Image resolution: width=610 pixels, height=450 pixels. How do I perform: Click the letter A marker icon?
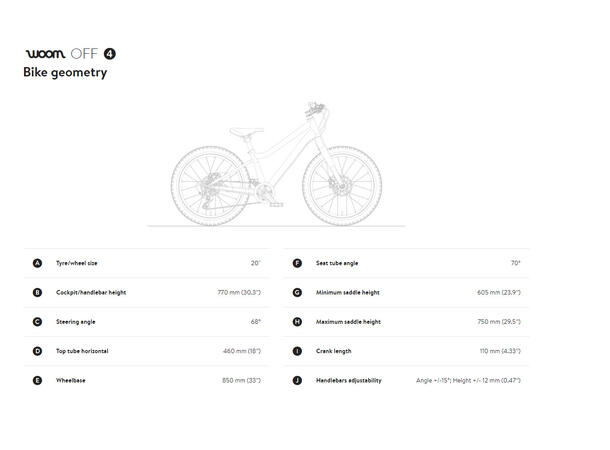point(37,263)
